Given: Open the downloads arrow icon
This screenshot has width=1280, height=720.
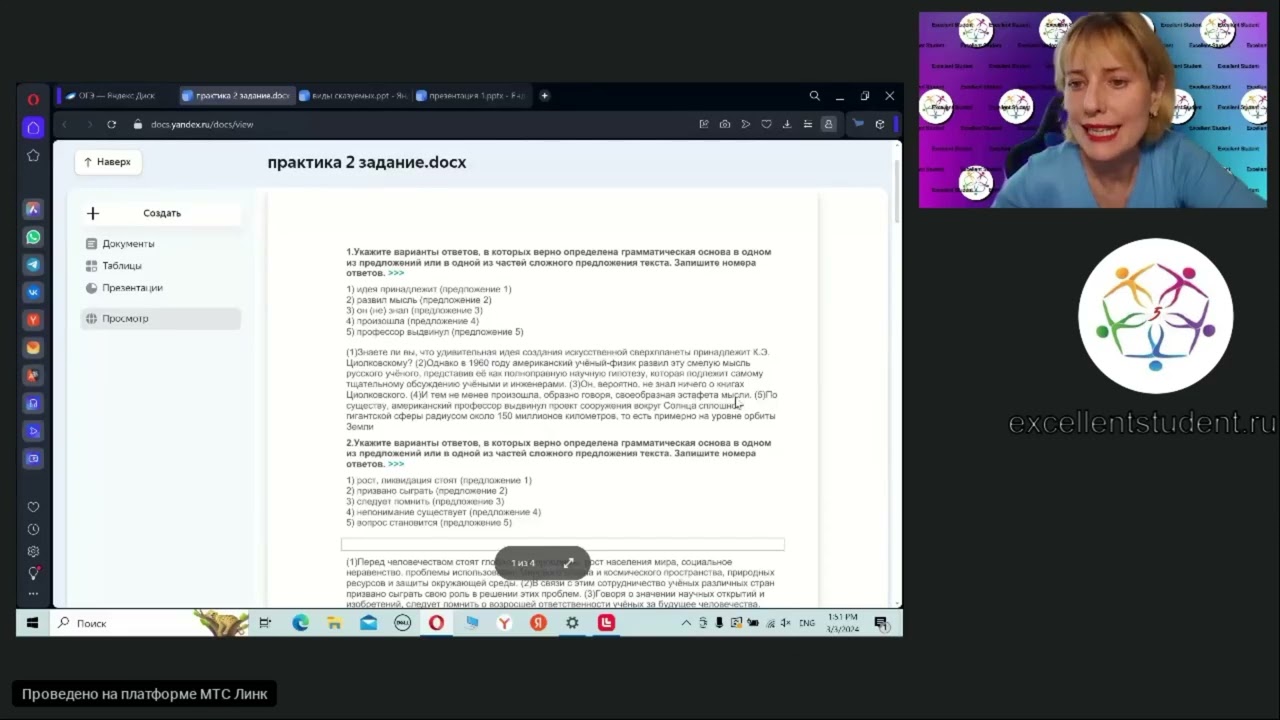Looking at the screenshot, I should click(x=786, y=124).
